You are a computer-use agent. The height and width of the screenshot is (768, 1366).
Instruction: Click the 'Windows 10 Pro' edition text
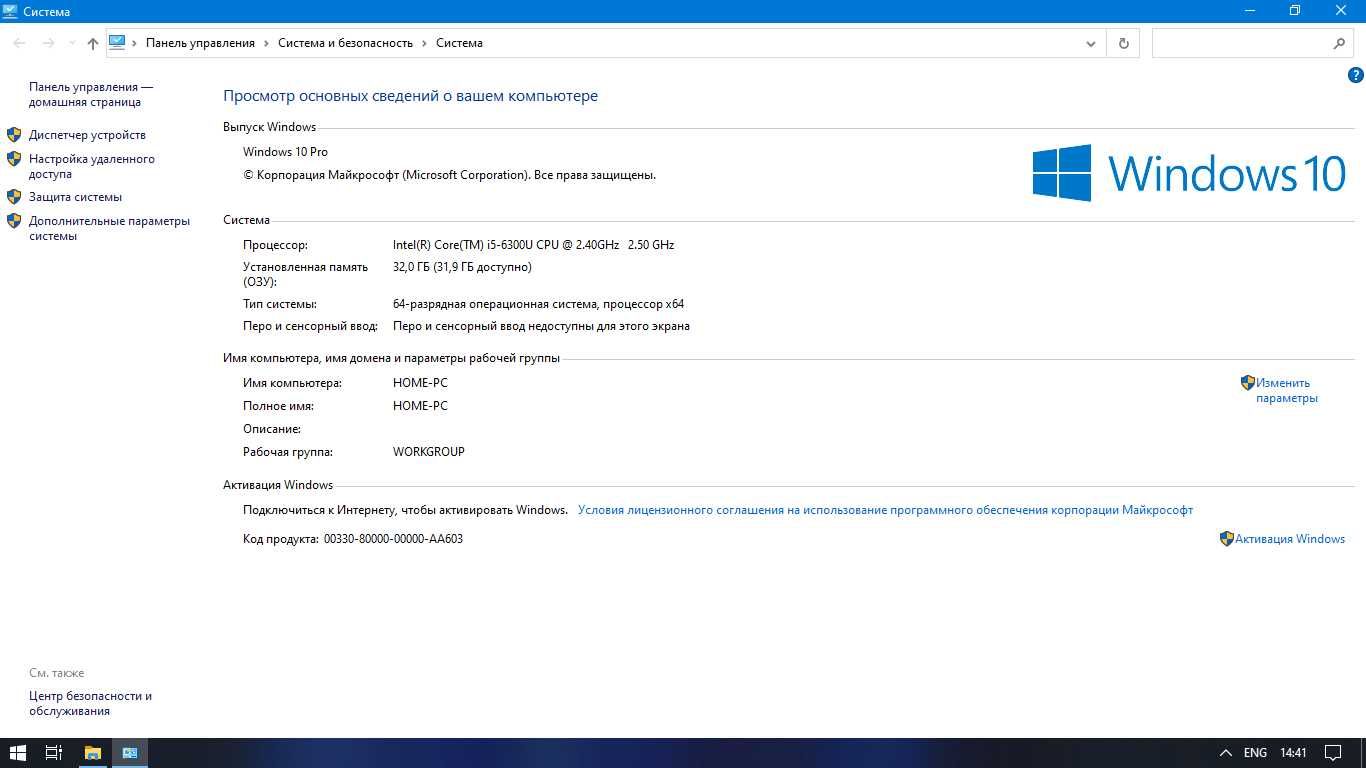pos(285,152)
